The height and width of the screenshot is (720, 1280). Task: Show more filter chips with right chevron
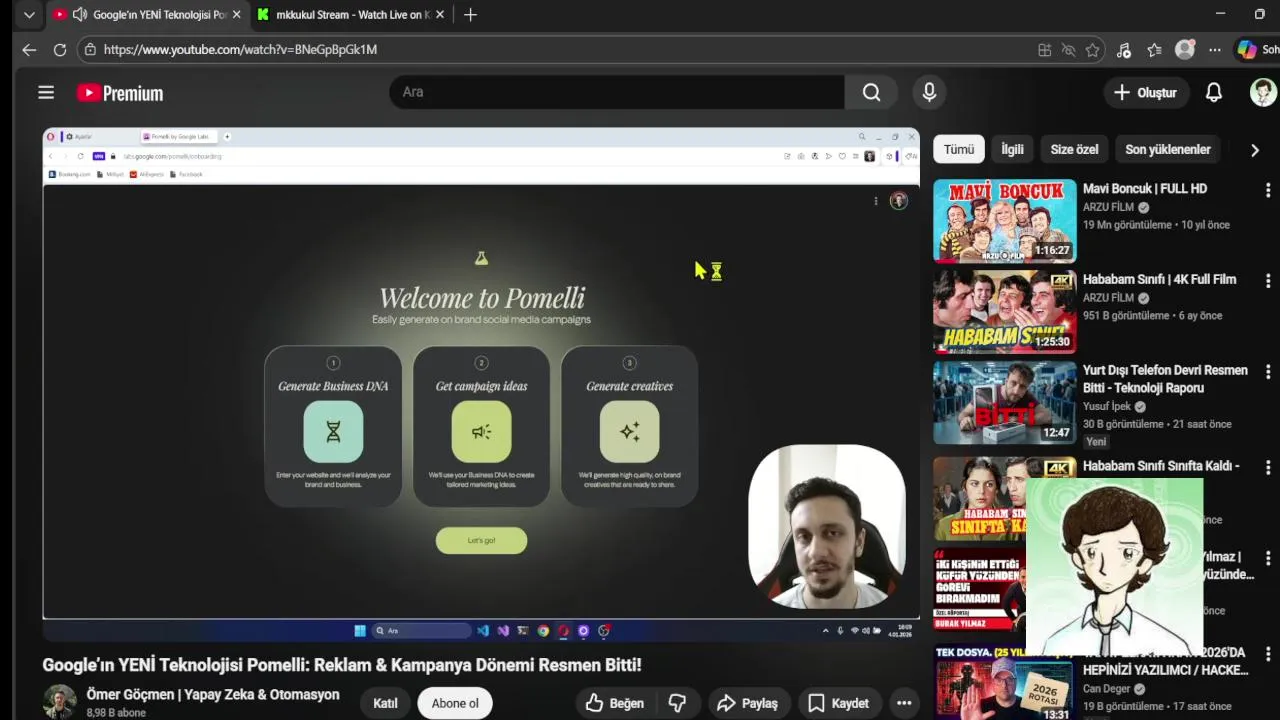click(1255, 150)
